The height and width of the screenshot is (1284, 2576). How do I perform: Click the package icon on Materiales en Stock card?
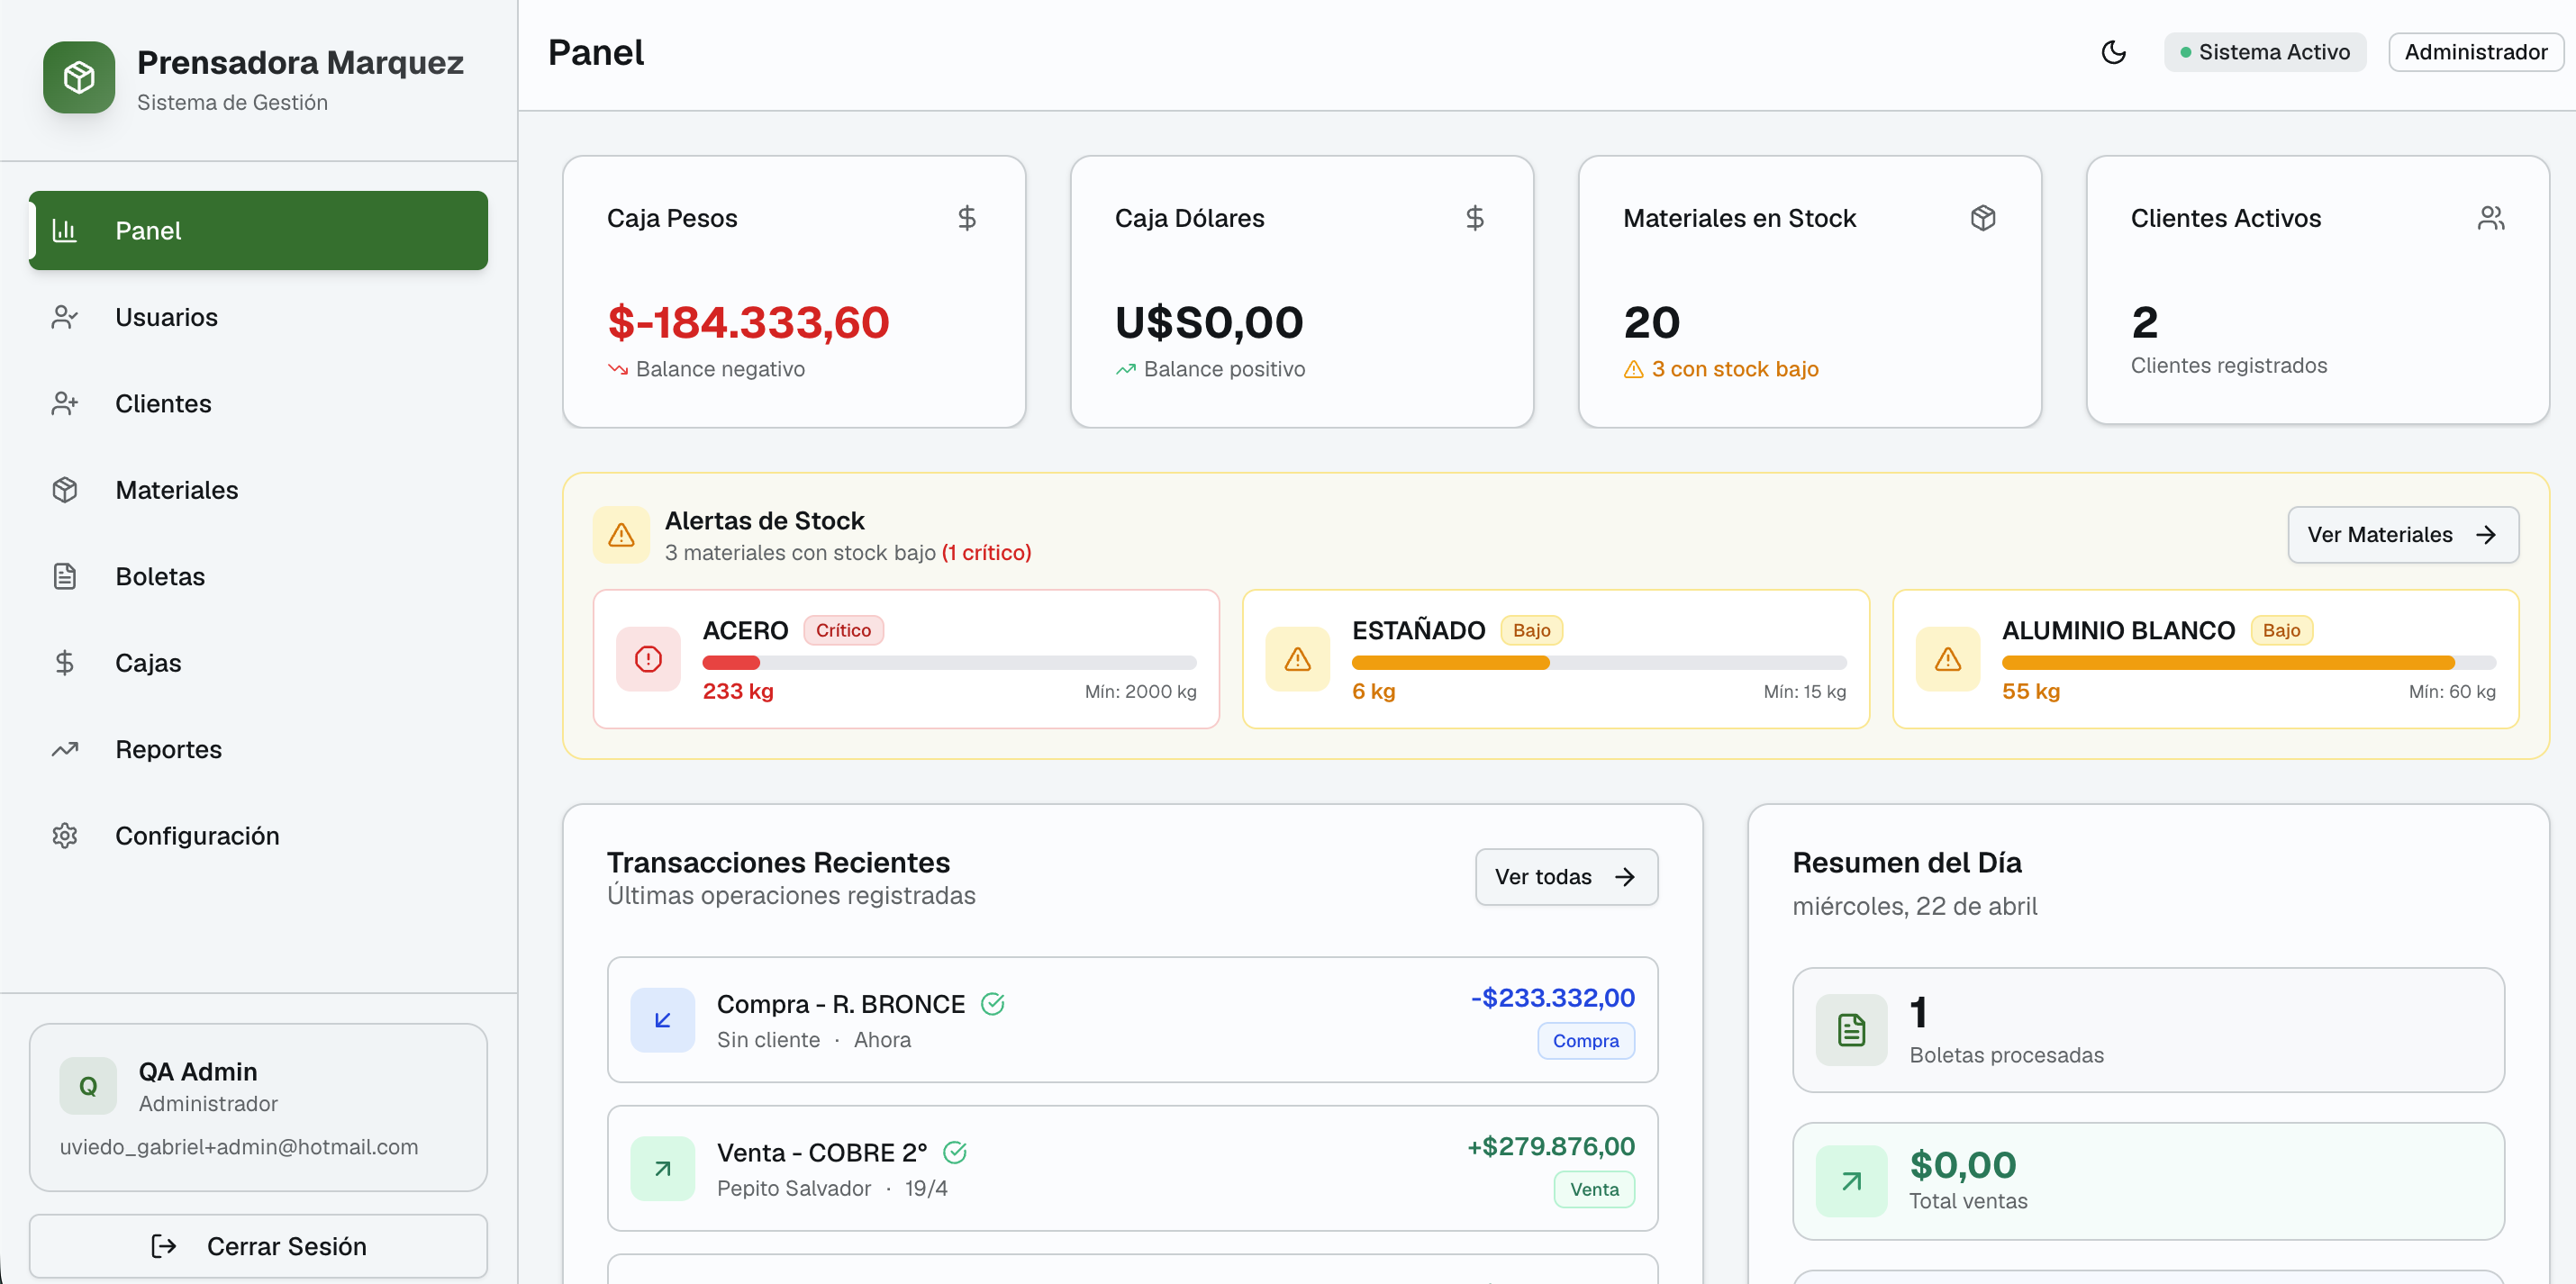pyautogui.click(x=1984, y=217)
